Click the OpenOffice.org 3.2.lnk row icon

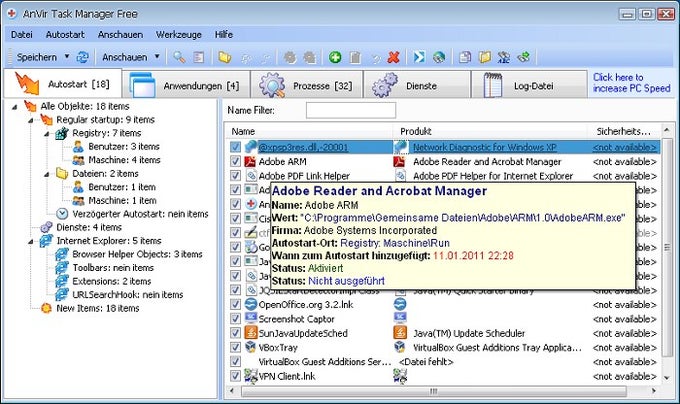(x=251, y=304)
